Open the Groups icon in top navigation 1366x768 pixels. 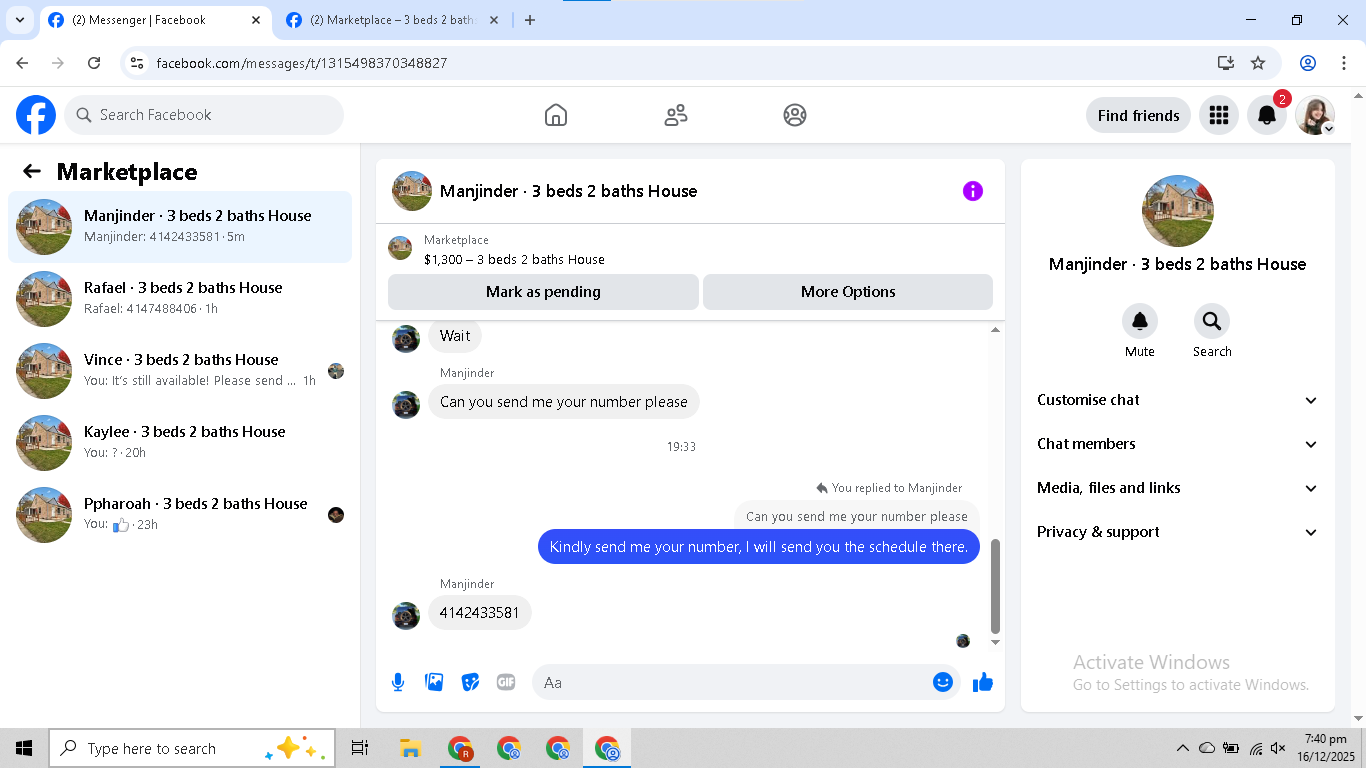click(x=795, y=115)
